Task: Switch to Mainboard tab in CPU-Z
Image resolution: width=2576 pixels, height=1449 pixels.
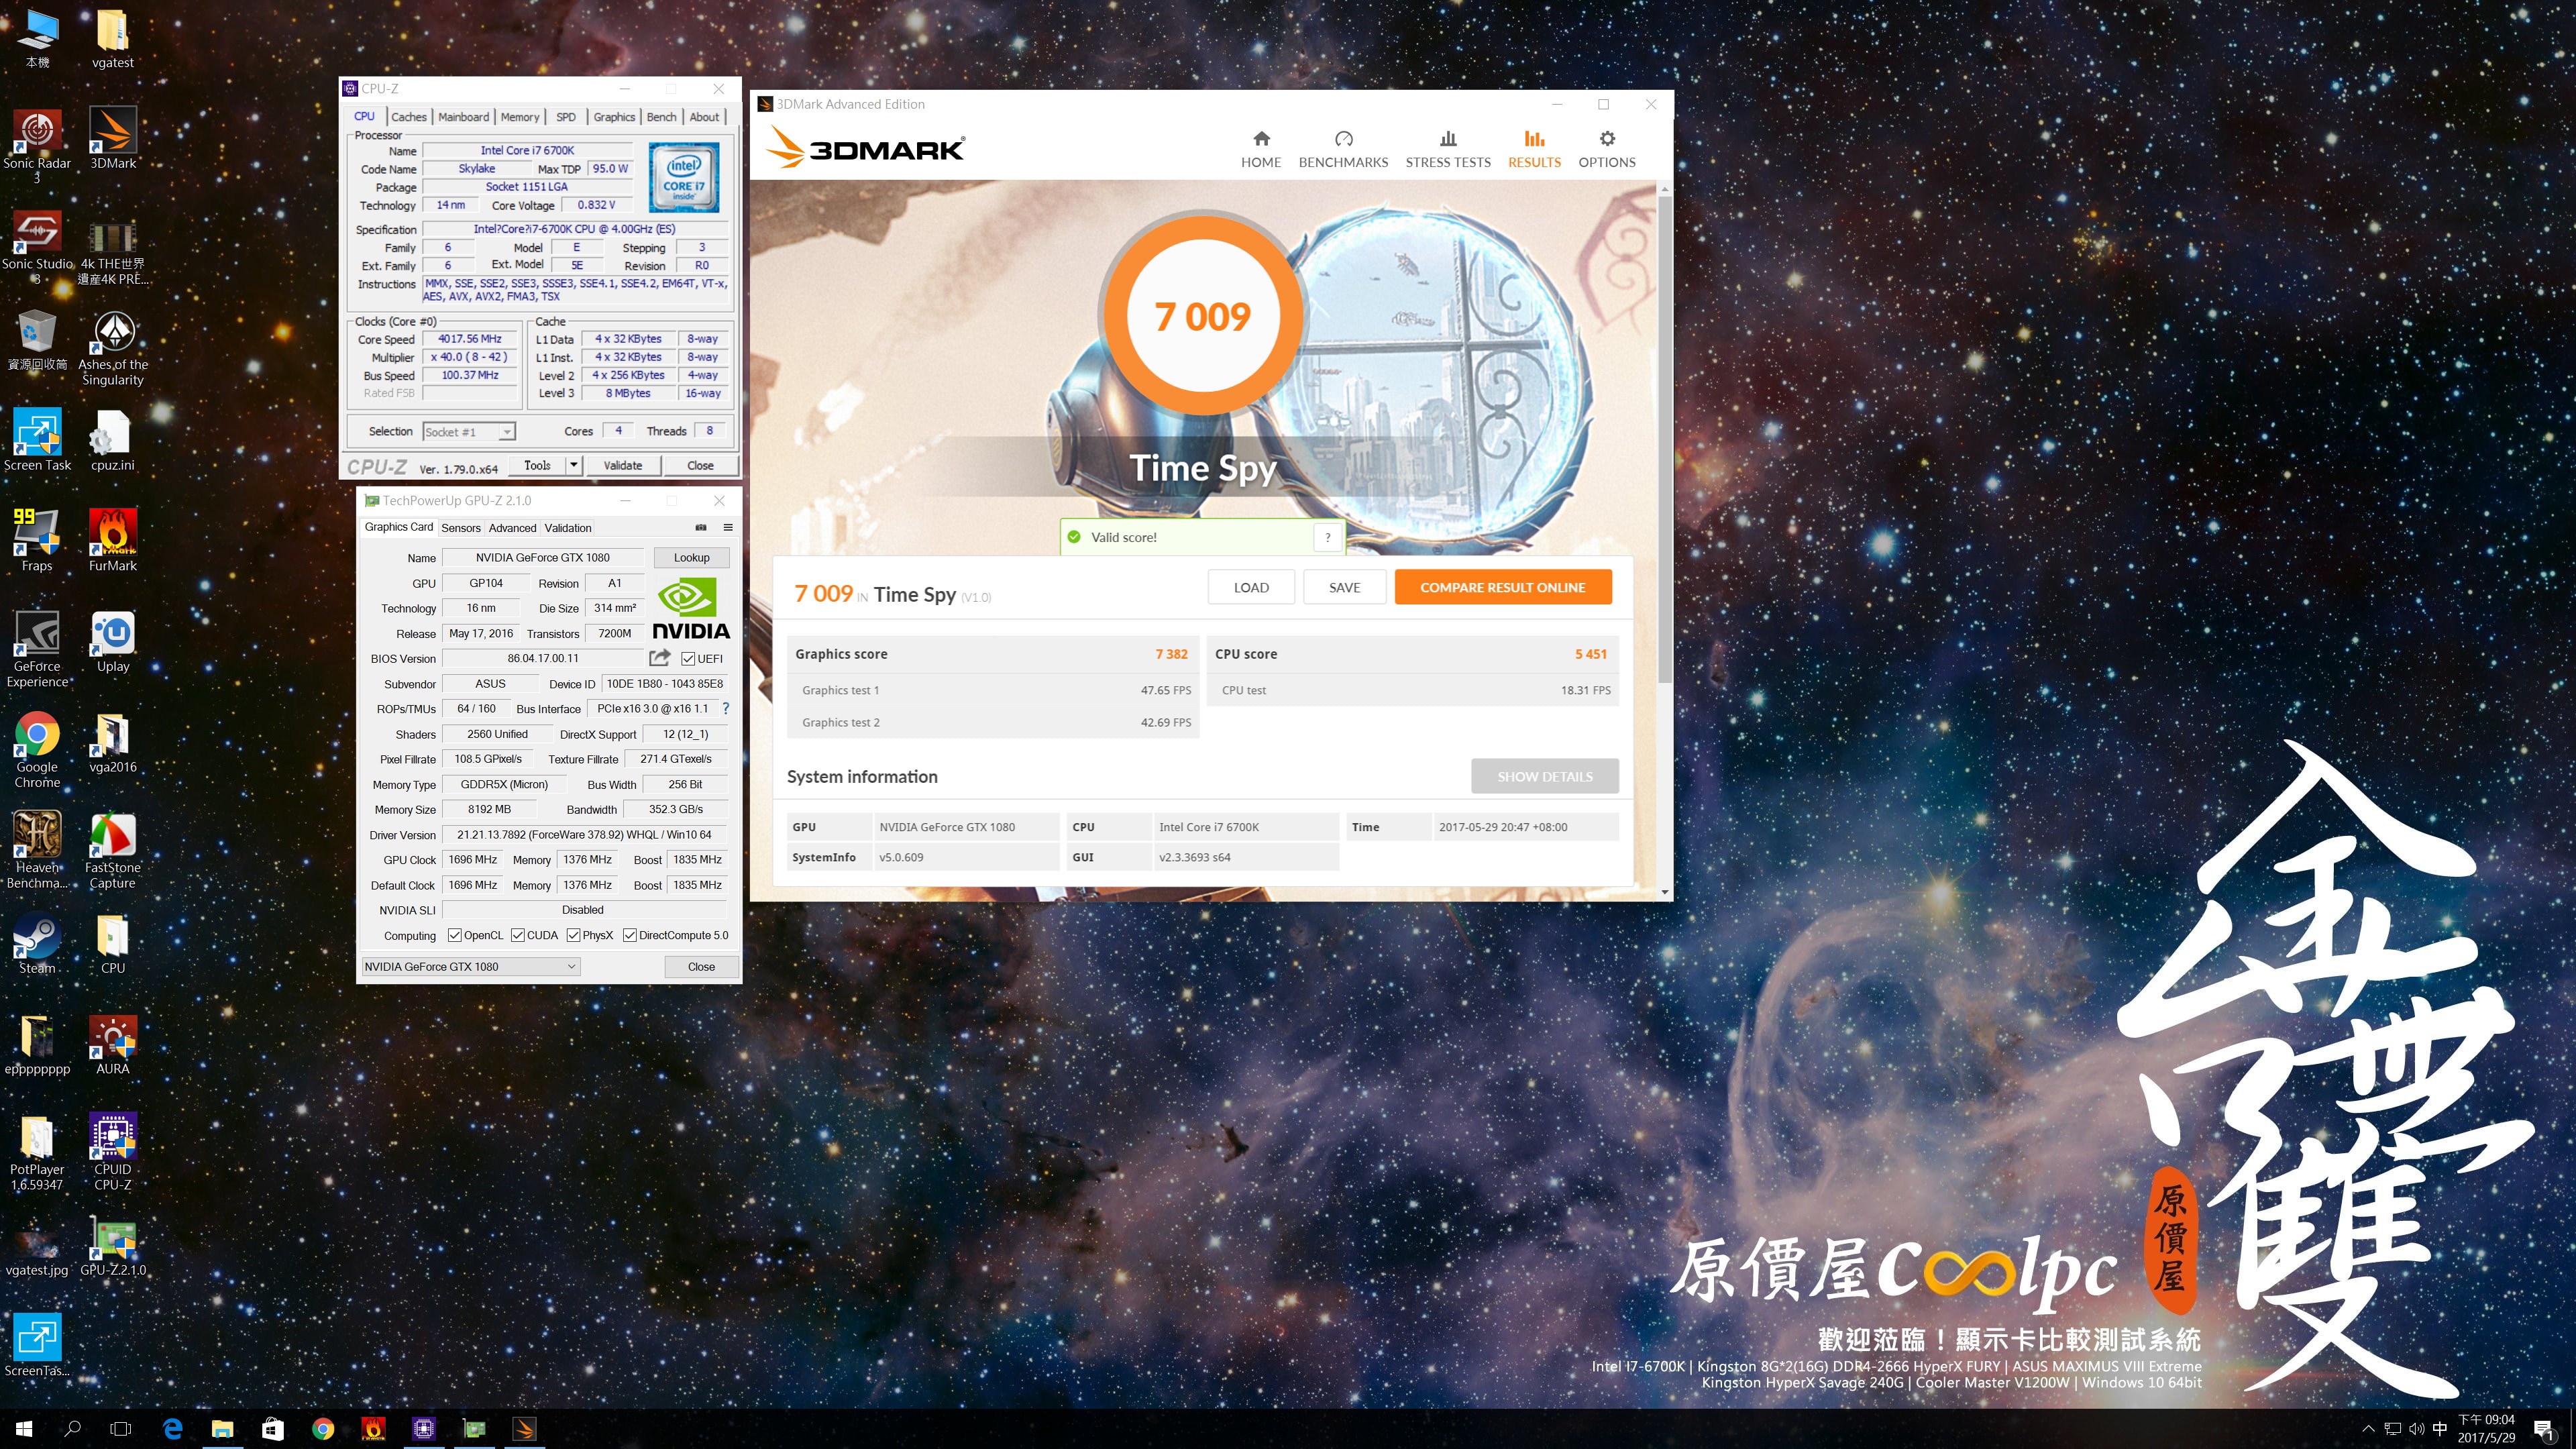Action: click(464, 117)
